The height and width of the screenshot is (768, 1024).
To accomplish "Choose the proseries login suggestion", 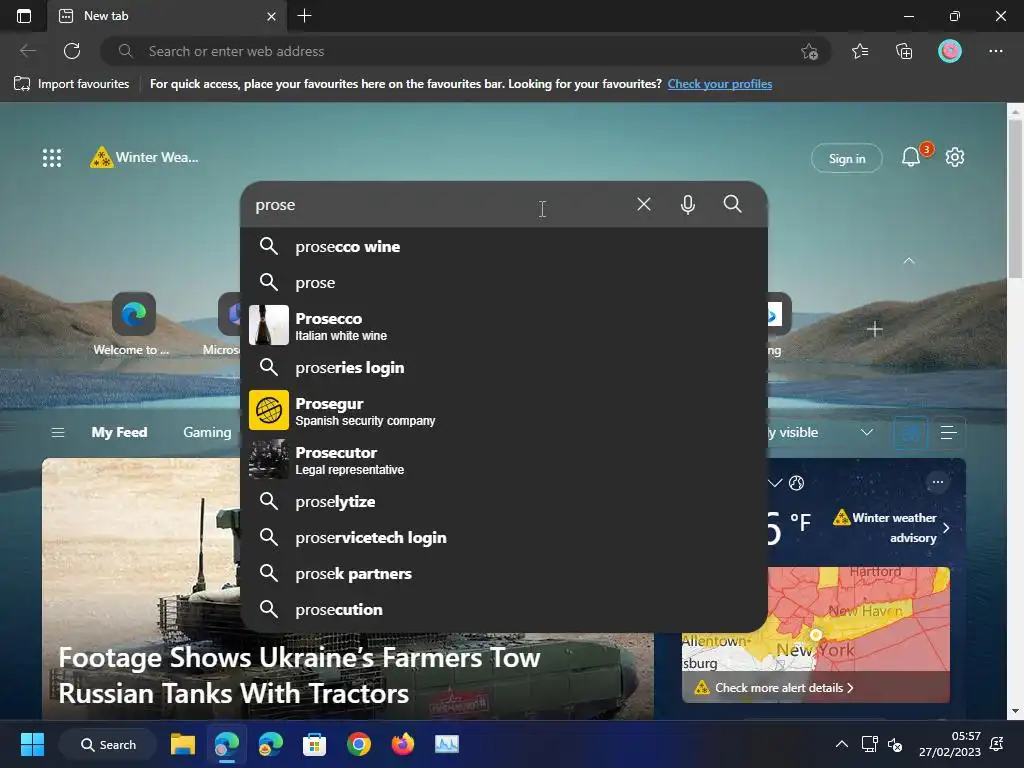I will pos(504,368).
